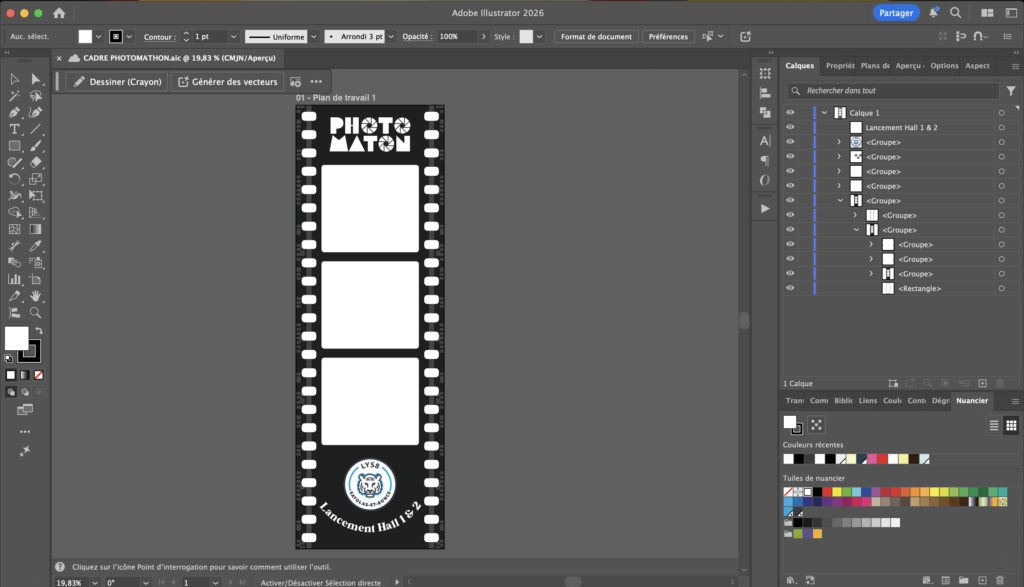Pick the Hand tool
This screenshot has width=1024, height=587.
(36, 297)
